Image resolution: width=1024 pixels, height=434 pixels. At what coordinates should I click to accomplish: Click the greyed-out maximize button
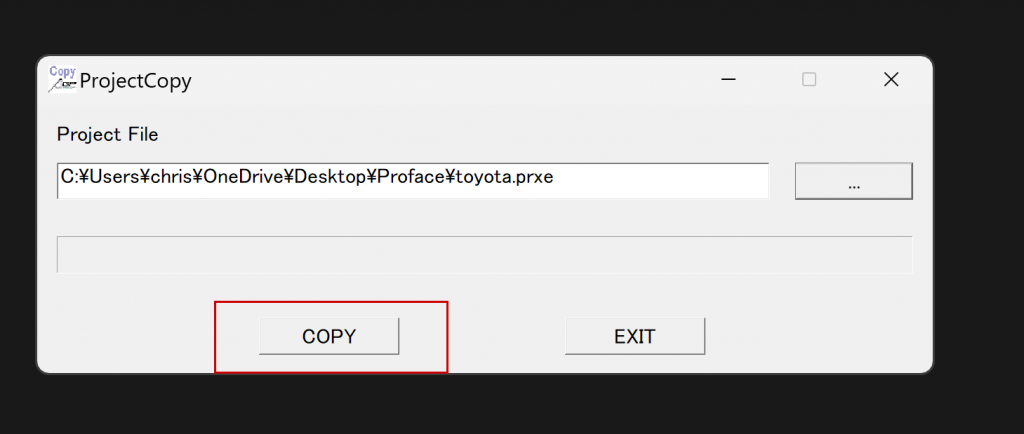pyautogui.click(x=809, y=80)
